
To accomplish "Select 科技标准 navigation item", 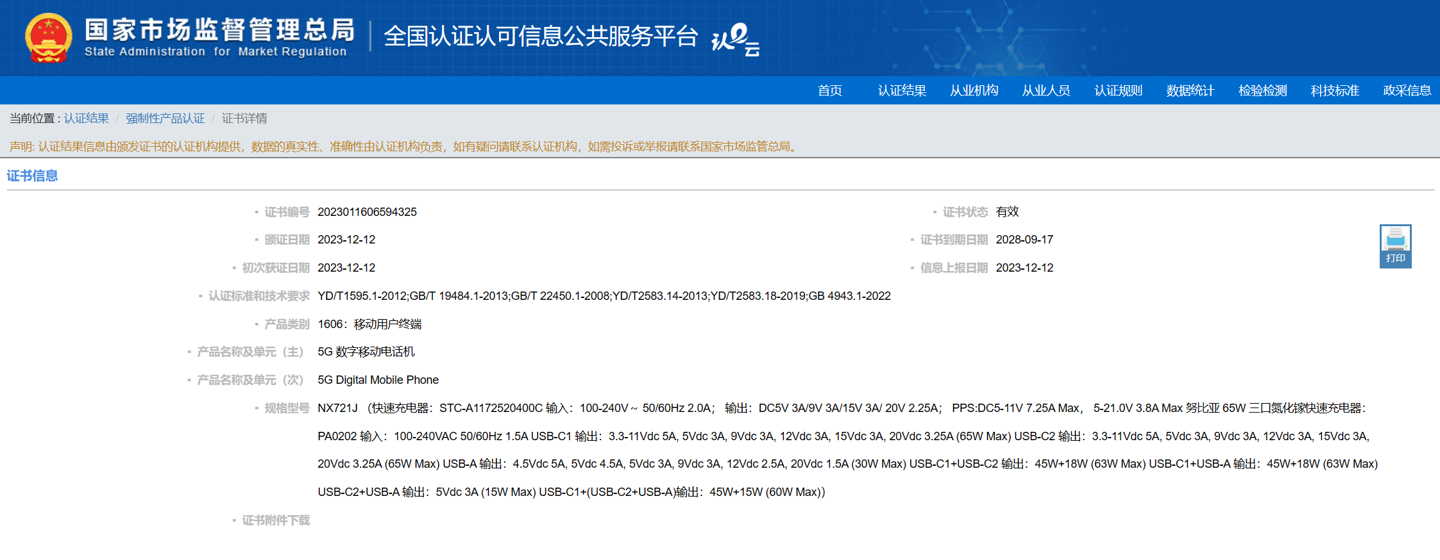I will [x=1335, y=91].
